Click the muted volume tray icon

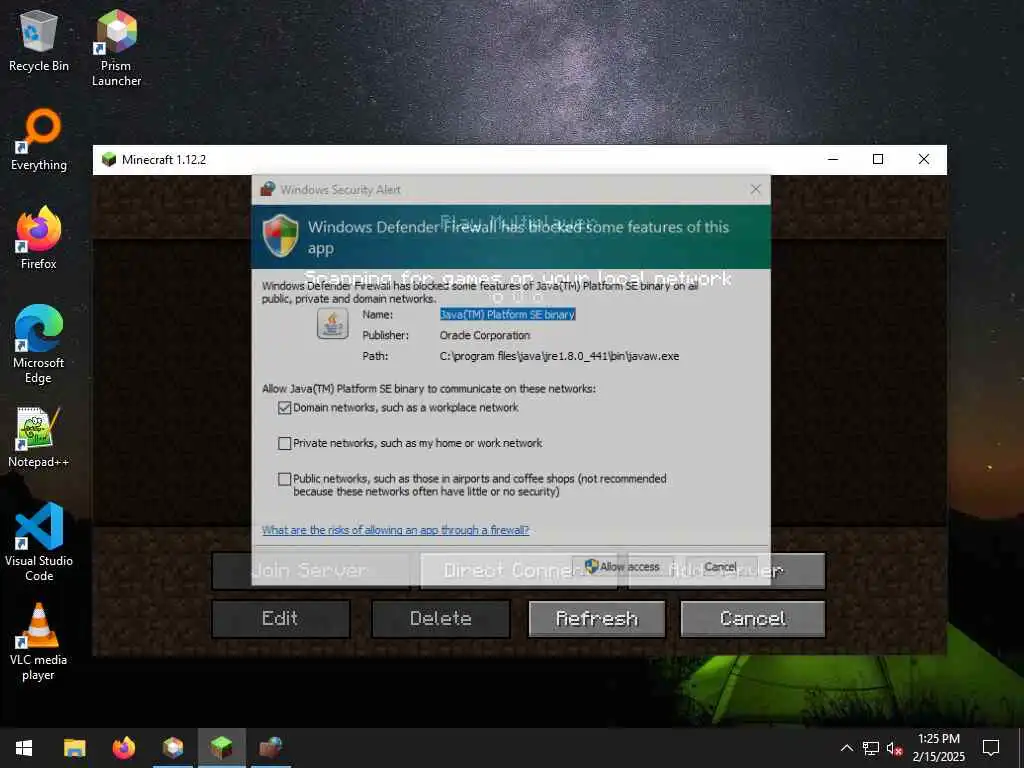(895, 748)
